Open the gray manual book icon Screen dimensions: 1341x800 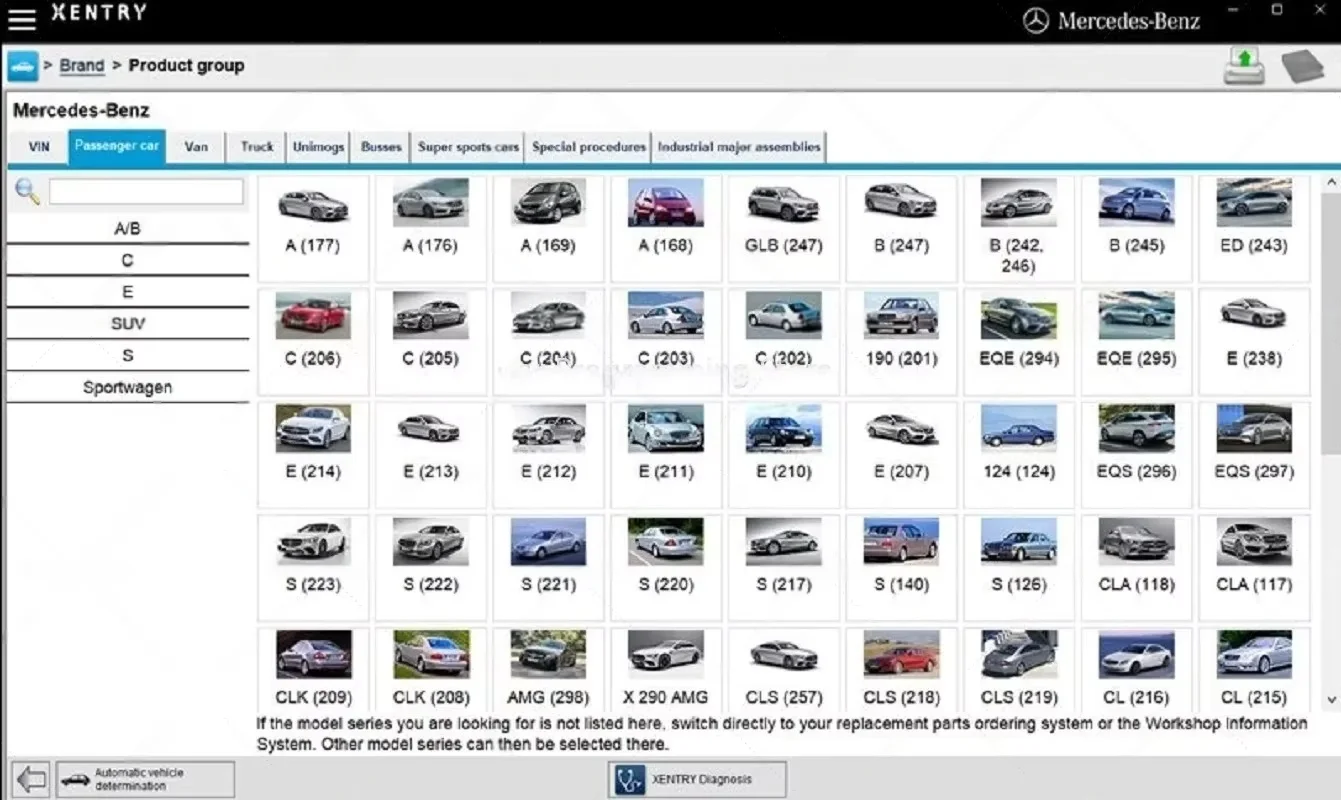(x=1302, y=66)
